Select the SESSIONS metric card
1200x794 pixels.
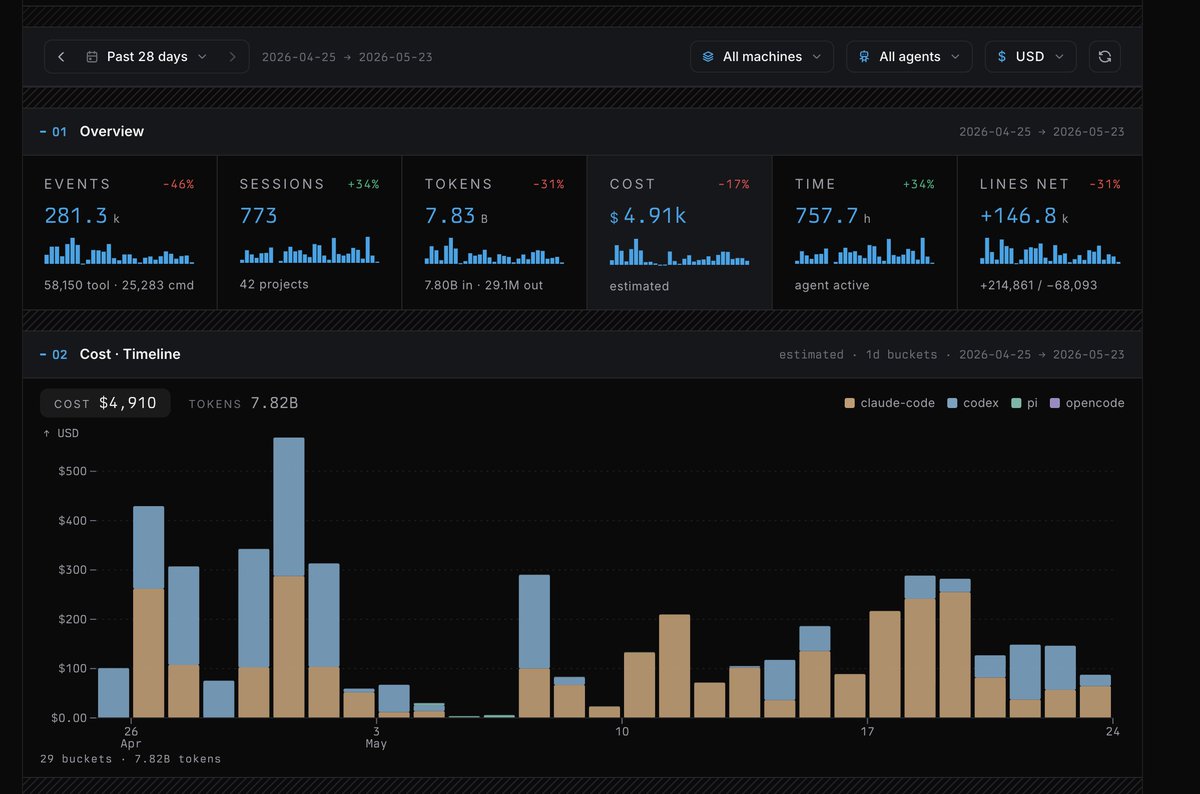[309, 232]
